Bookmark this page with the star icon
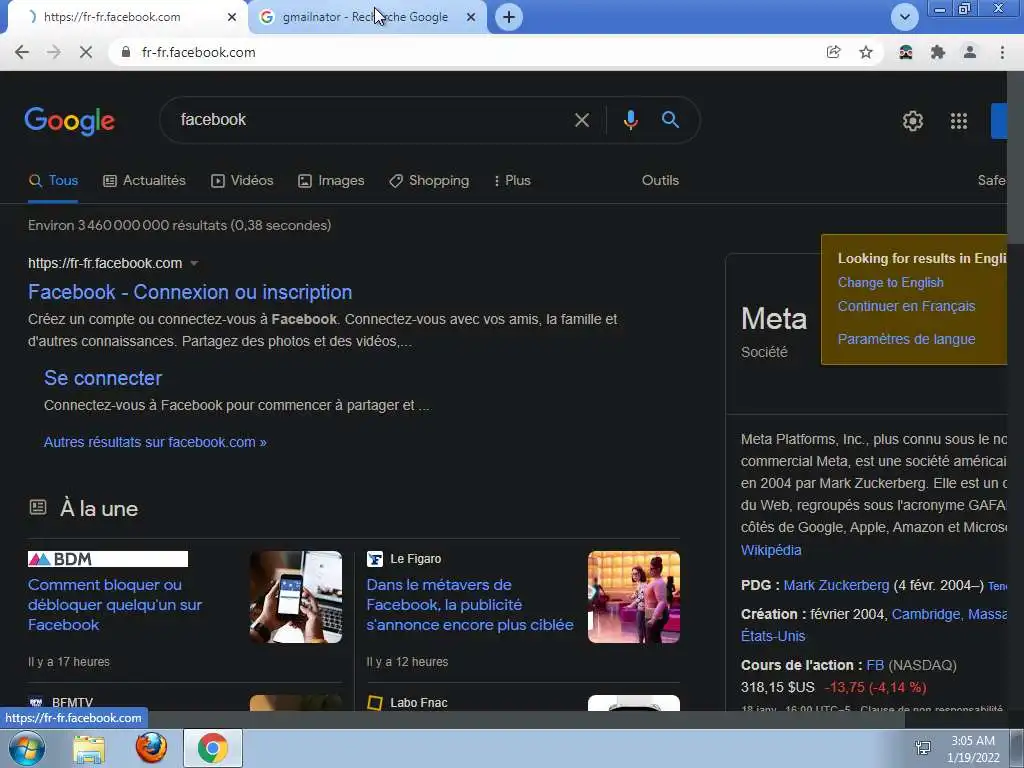This screenshot has height=768, width=1024. tap(866, 52)
